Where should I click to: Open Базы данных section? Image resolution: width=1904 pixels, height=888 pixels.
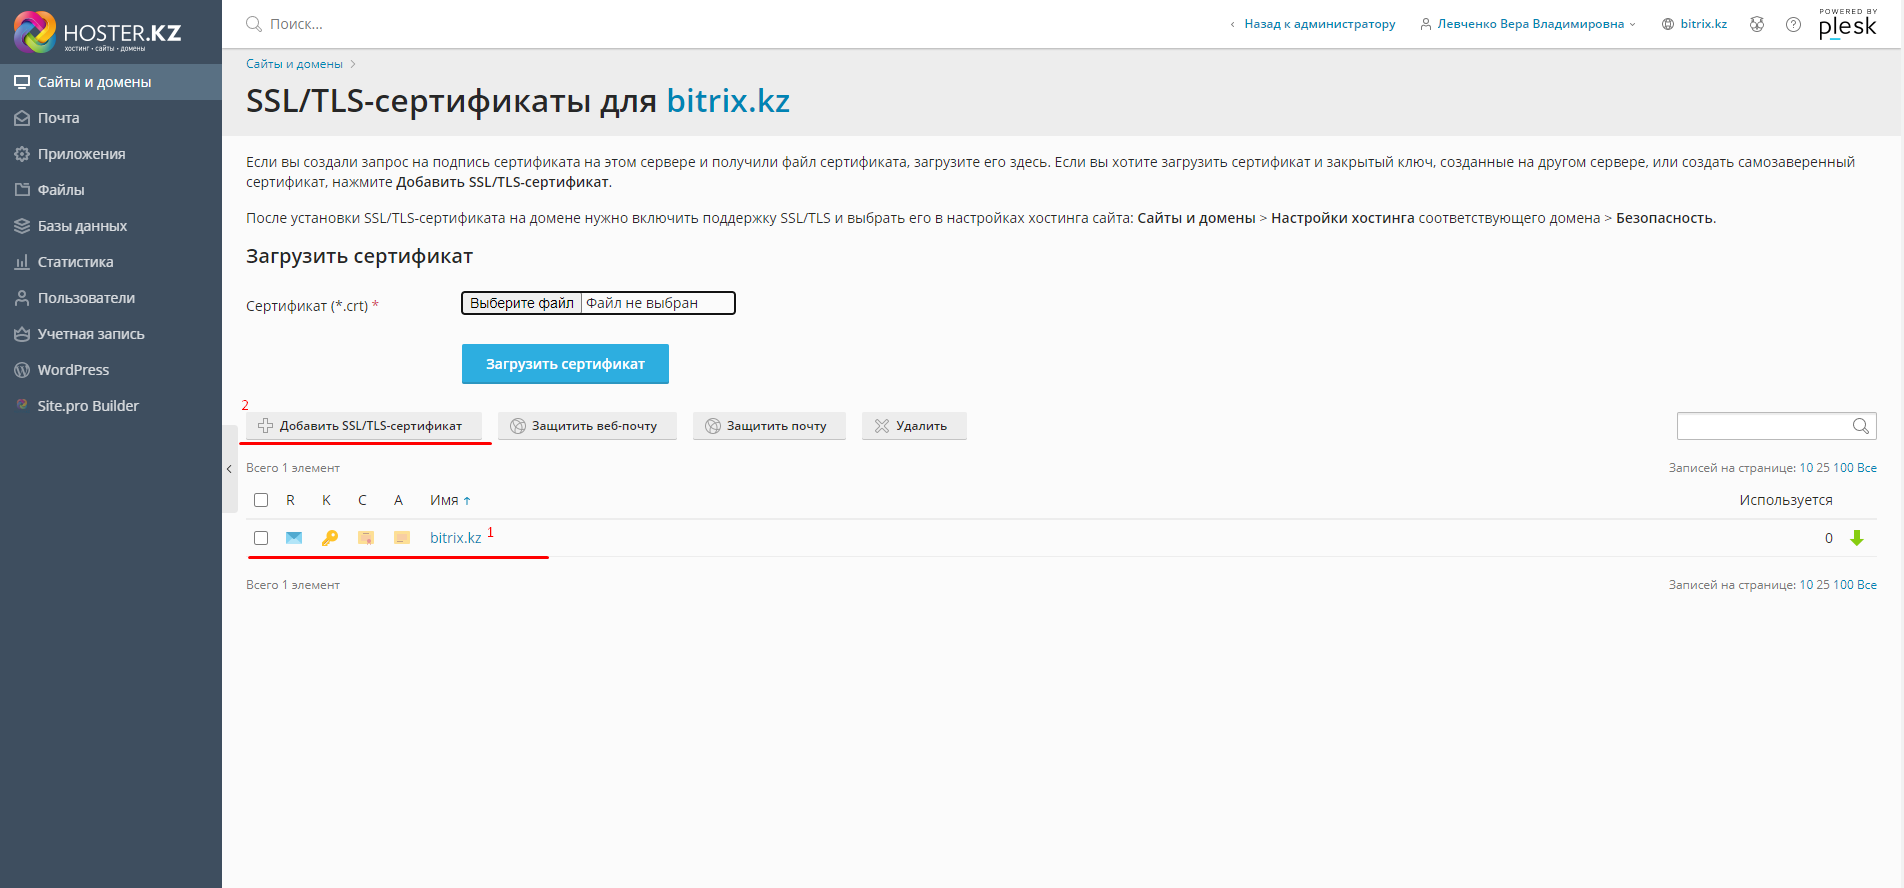point(111,226)
